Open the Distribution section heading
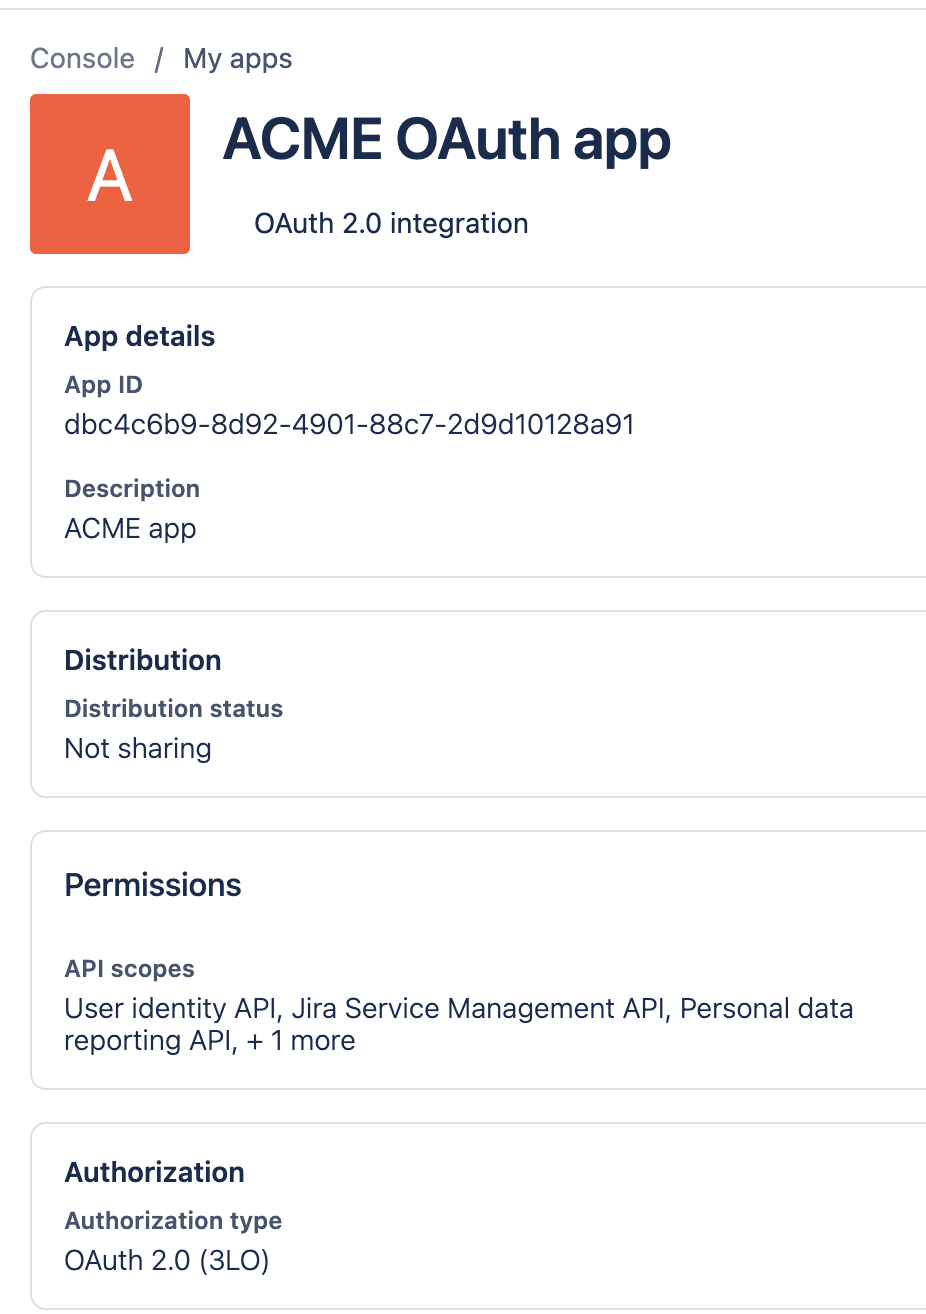Image resolution: width=926 pixels, height=1314 pixels. [143, 660]
